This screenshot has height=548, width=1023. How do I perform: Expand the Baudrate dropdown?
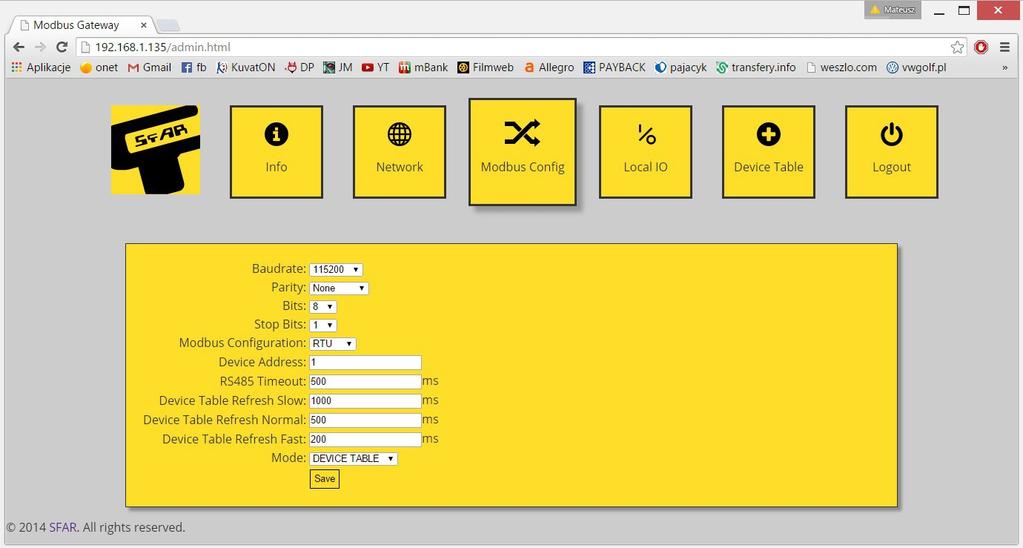coord(336,269)
